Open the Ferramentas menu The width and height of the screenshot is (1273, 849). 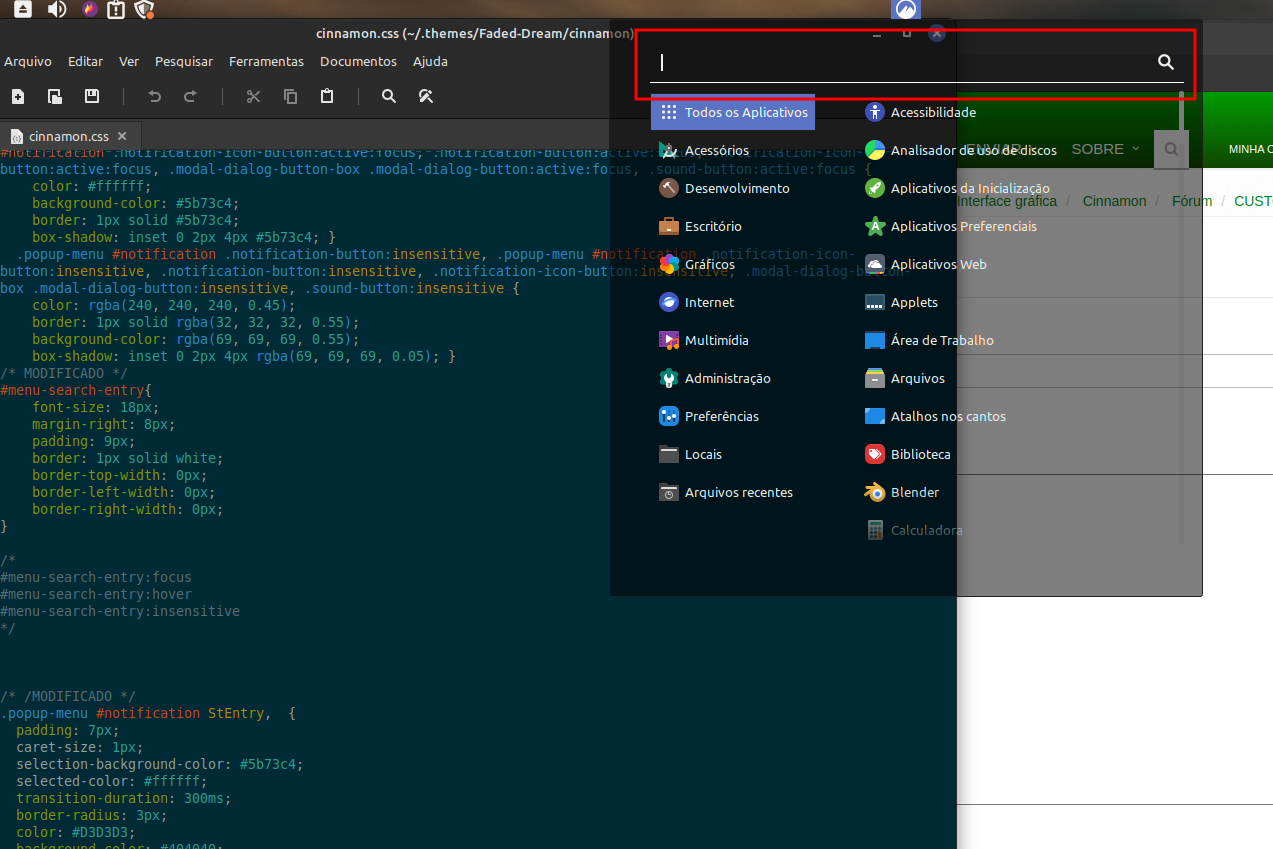coord(266,61)
